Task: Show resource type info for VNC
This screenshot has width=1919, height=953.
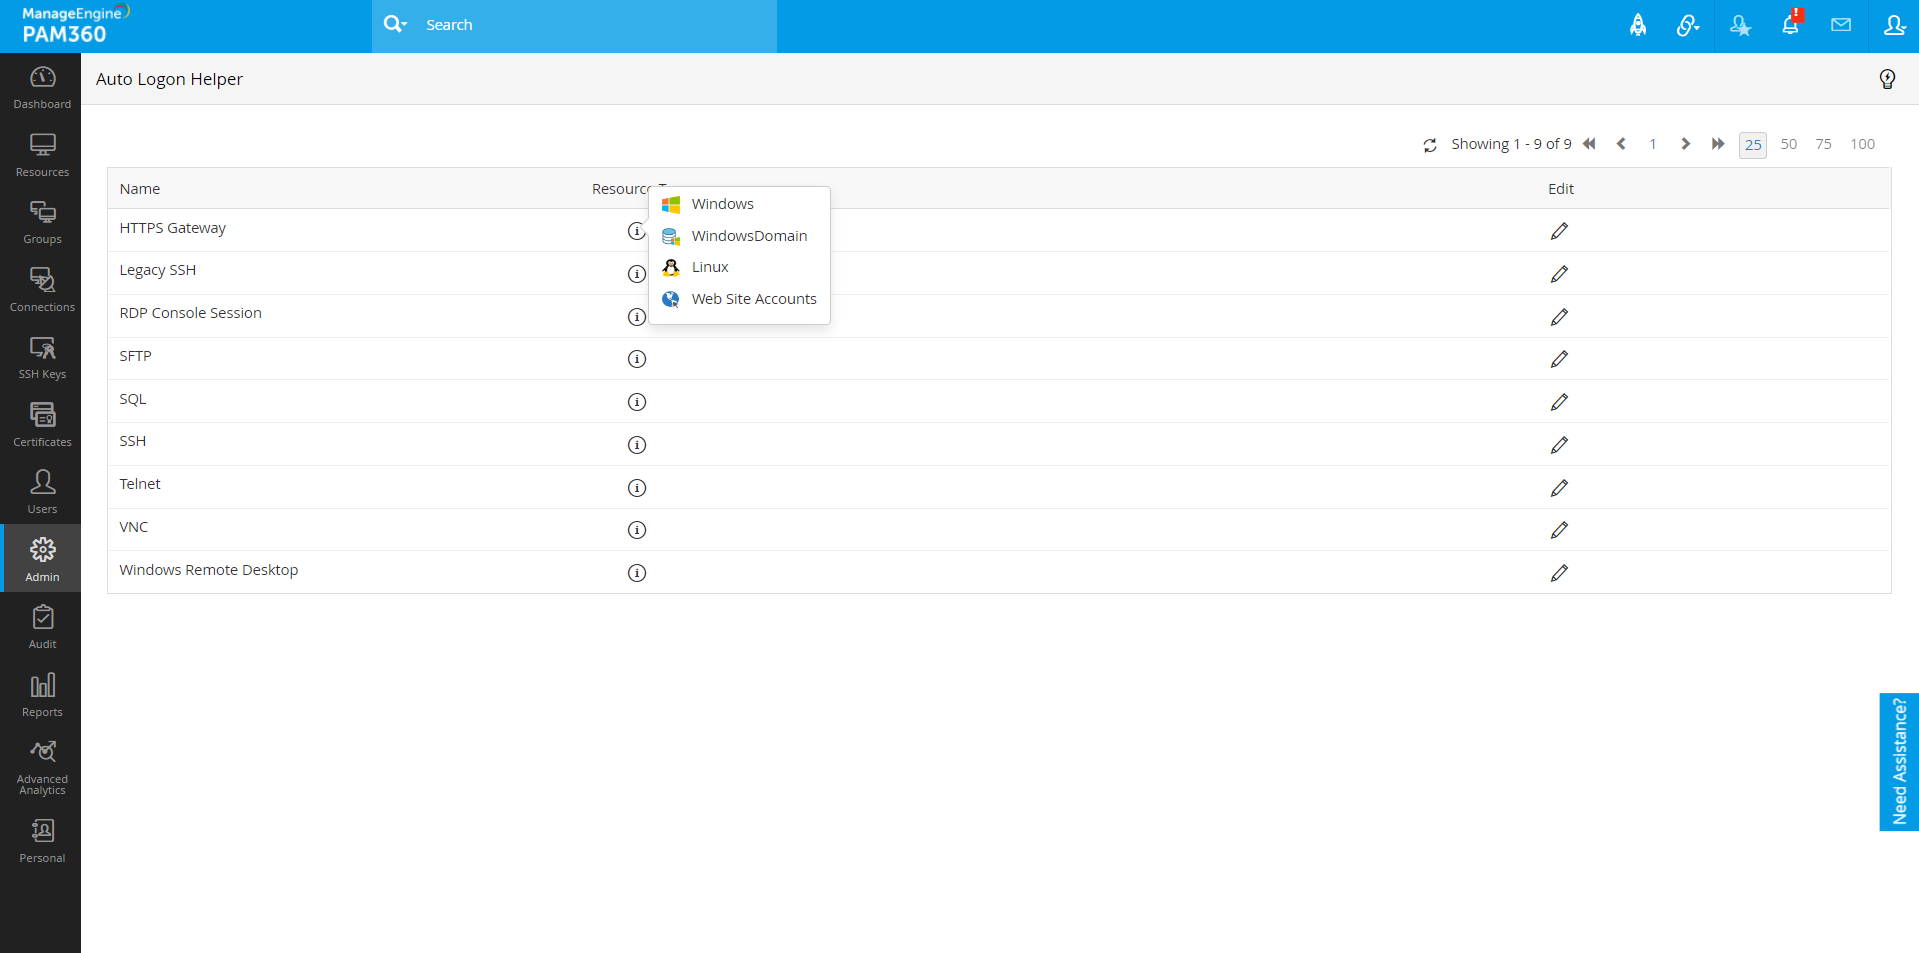Action: coord(637,530)
